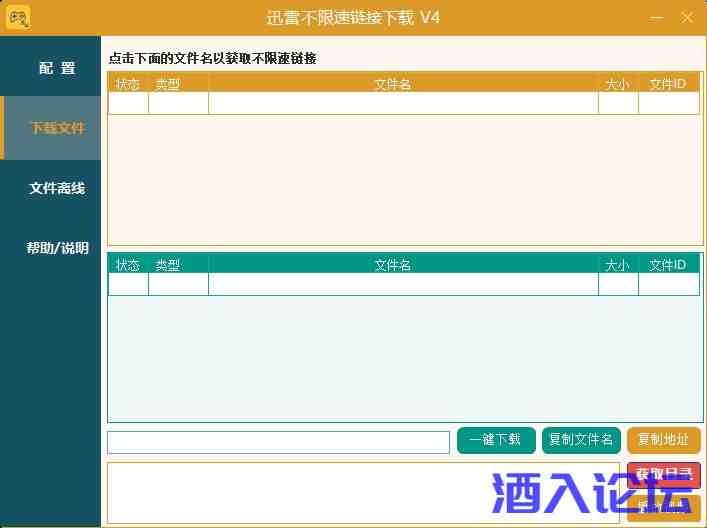Close the 迅雷不限速链接下载 window
Screen dimensions: 707x528
pos(687,18)
